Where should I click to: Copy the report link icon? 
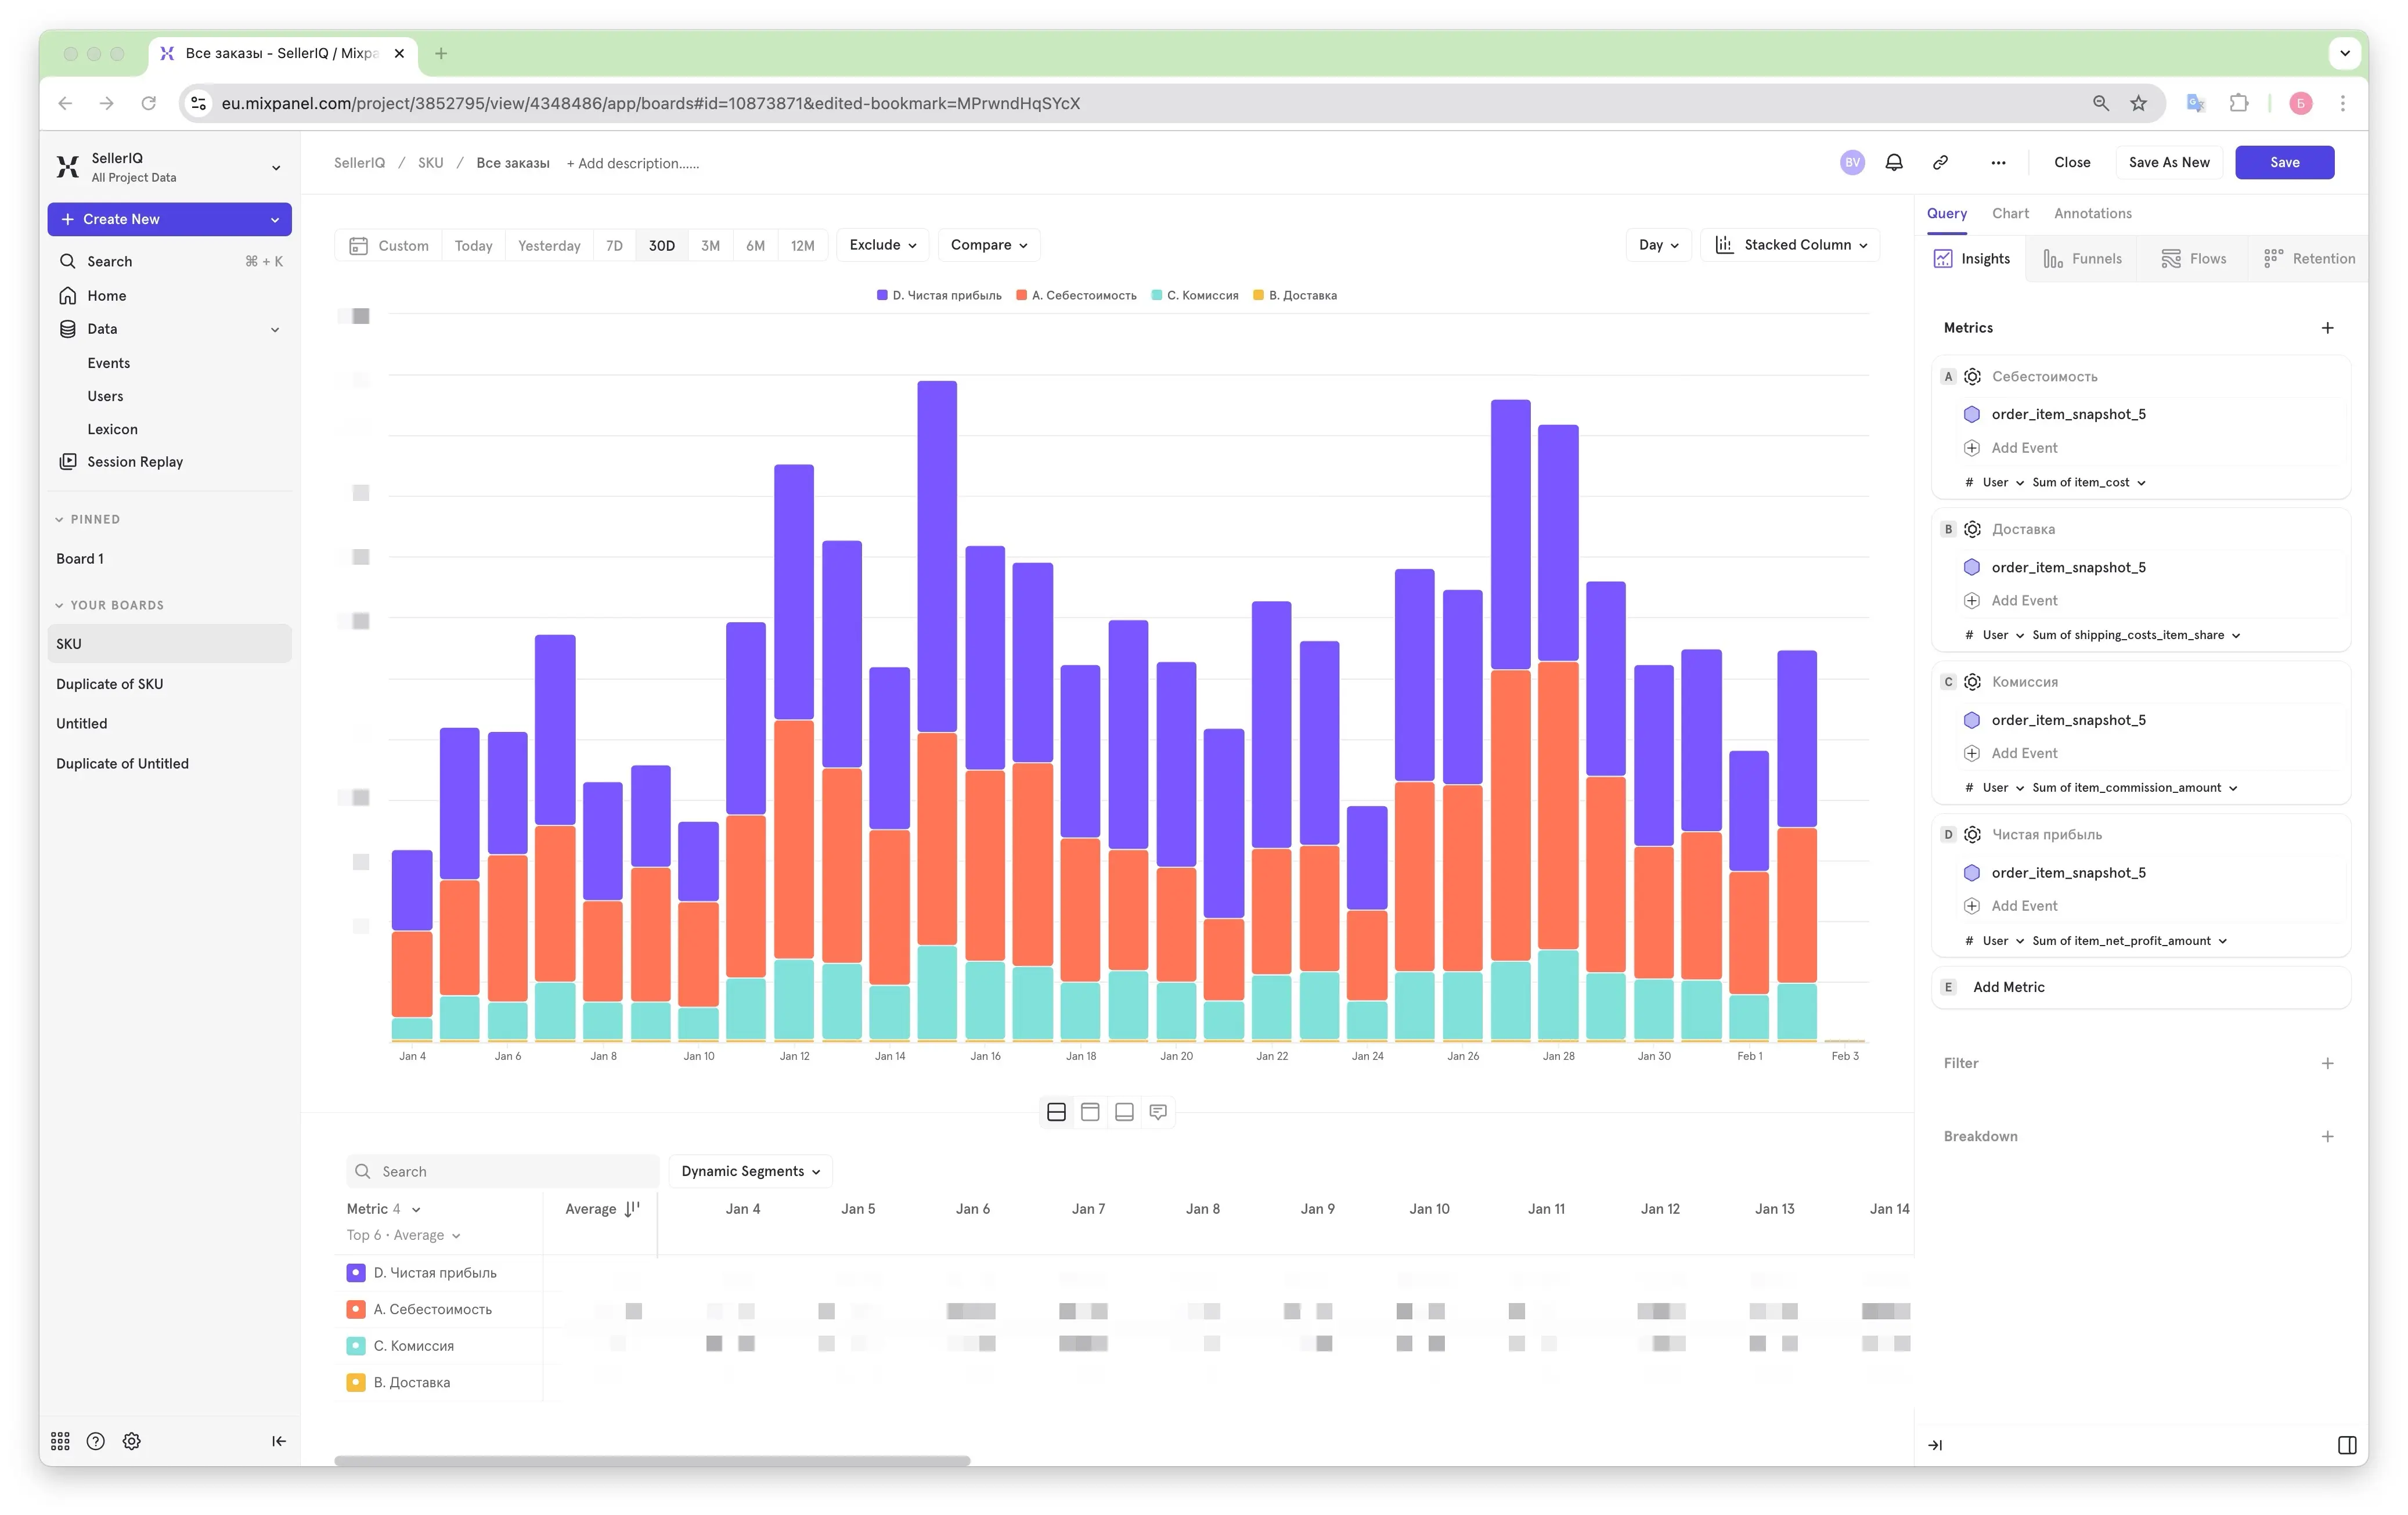pos(1940,163)
